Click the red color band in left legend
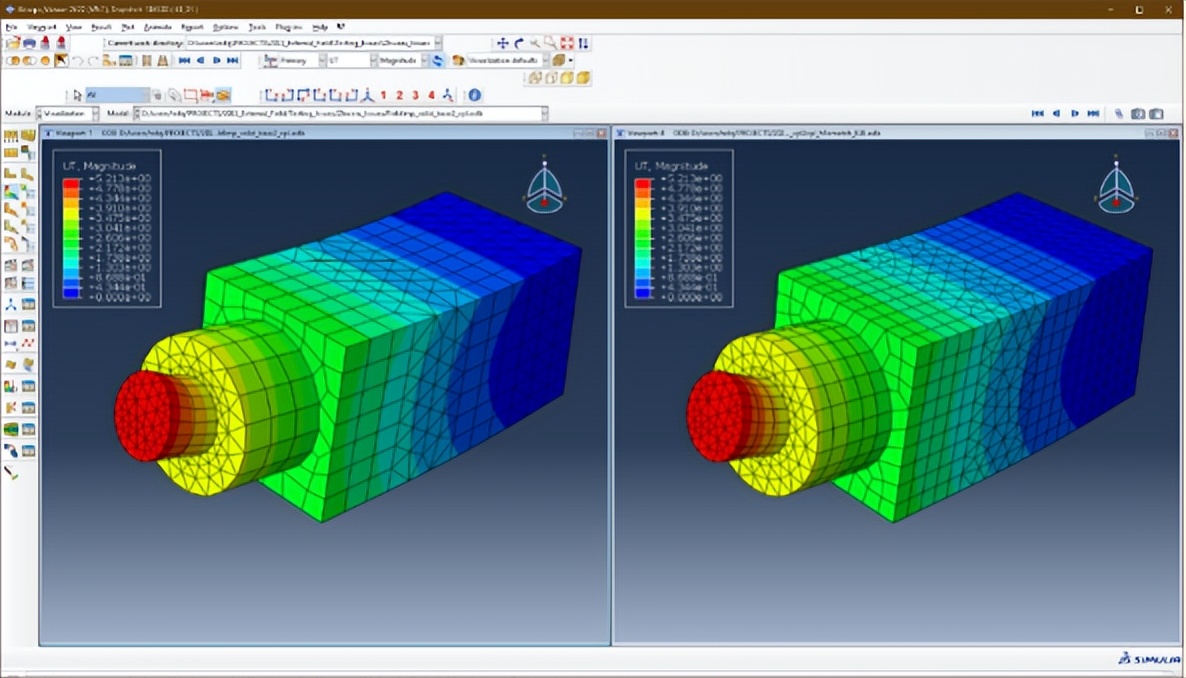 [x=71, y=185]
